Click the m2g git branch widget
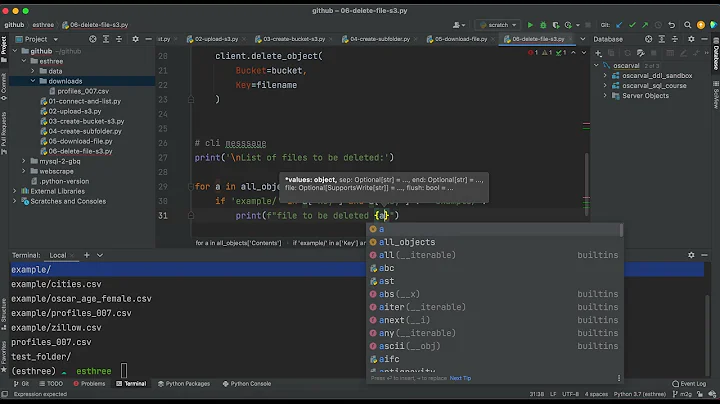720x404 pixels. 682,394
